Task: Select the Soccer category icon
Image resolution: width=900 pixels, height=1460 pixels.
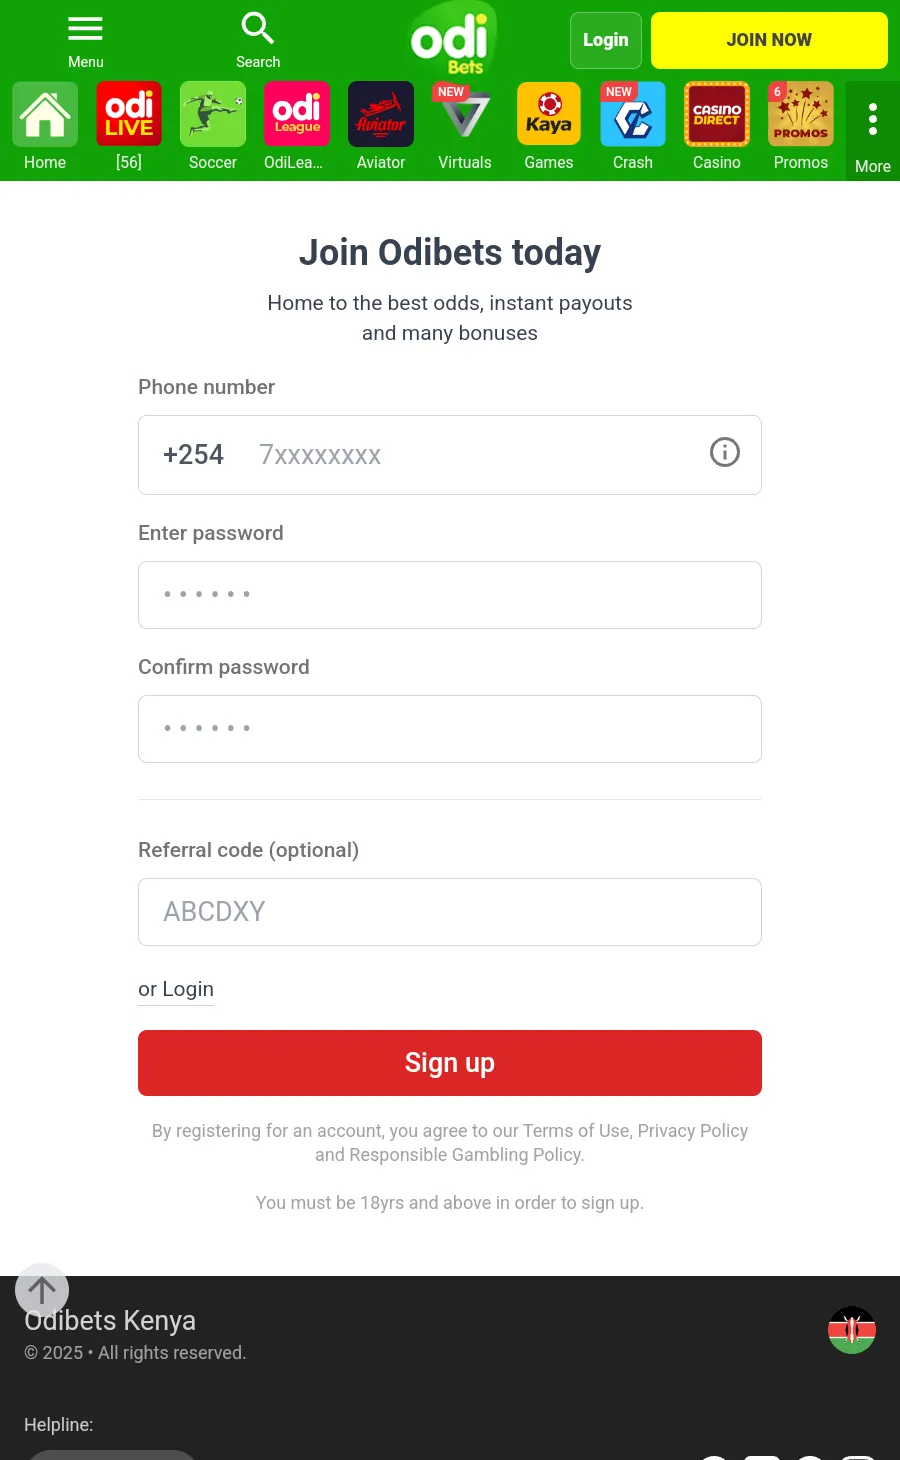Action: point(213,114)
